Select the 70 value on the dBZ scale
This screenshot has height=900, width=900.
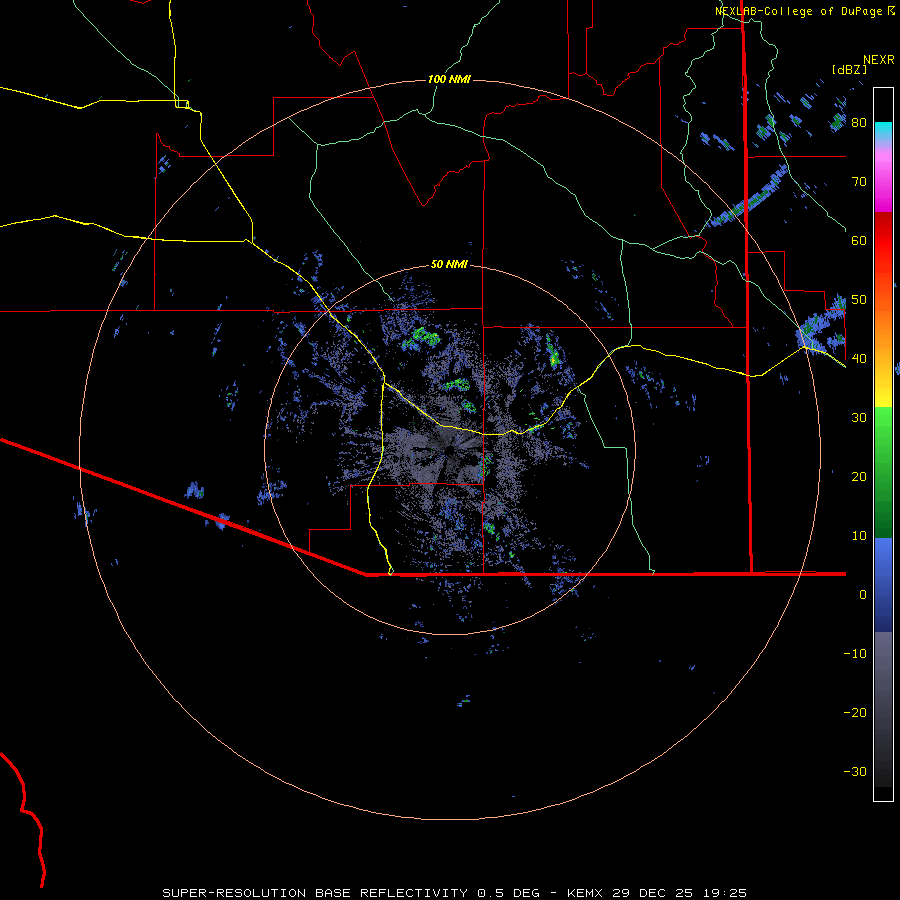click(859, 182)
